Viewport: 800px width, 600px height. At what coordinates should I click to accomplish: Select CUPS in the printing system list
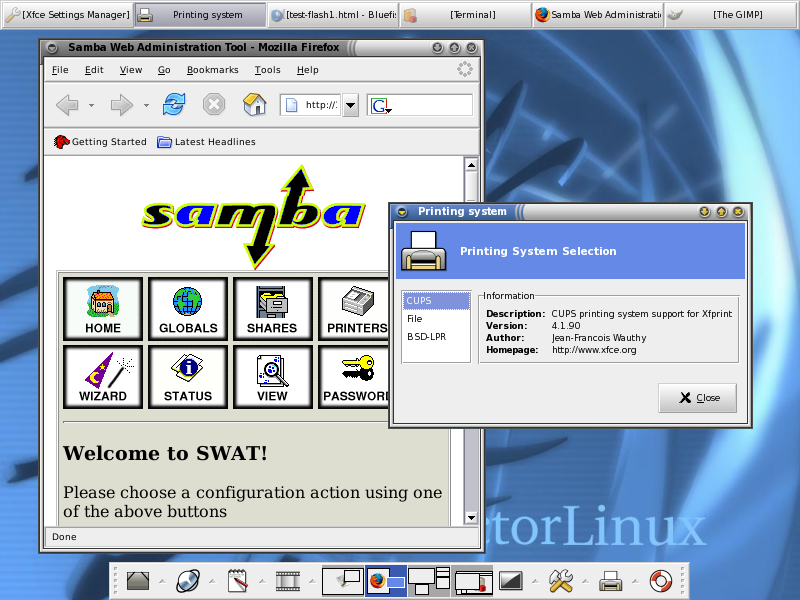(x=436, y=301)
